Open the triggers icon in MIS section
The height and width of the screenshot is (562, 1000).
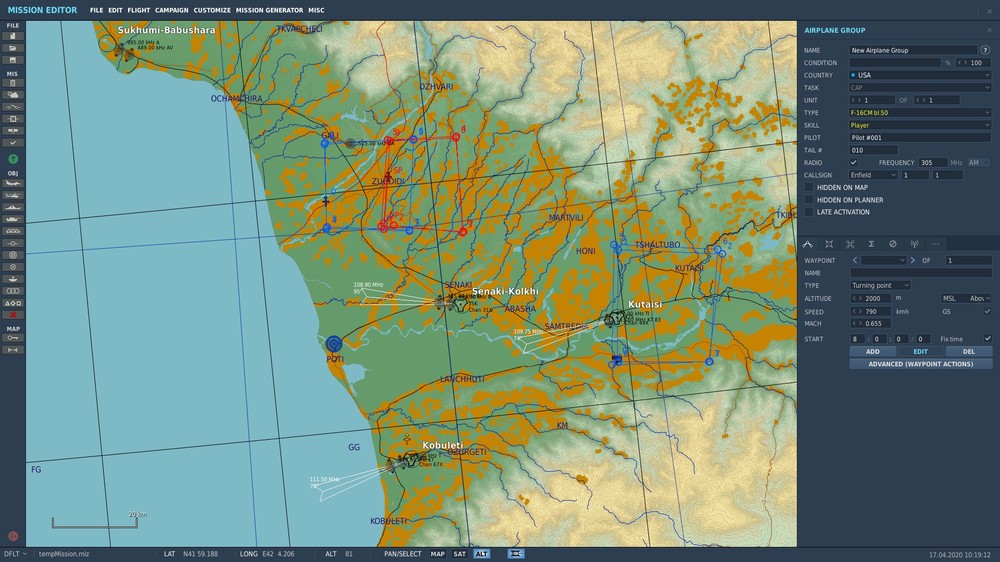(x=13, y=107)
